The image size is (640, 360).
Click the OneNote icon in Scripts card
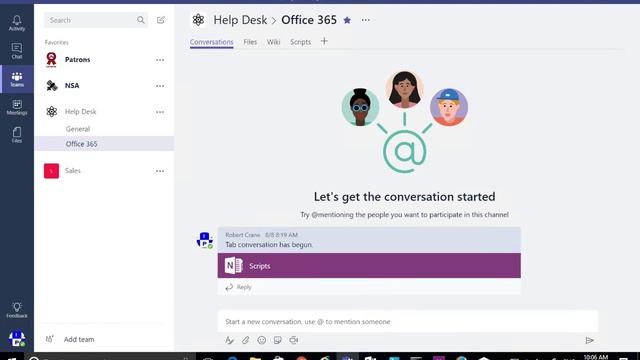point(233,266)
